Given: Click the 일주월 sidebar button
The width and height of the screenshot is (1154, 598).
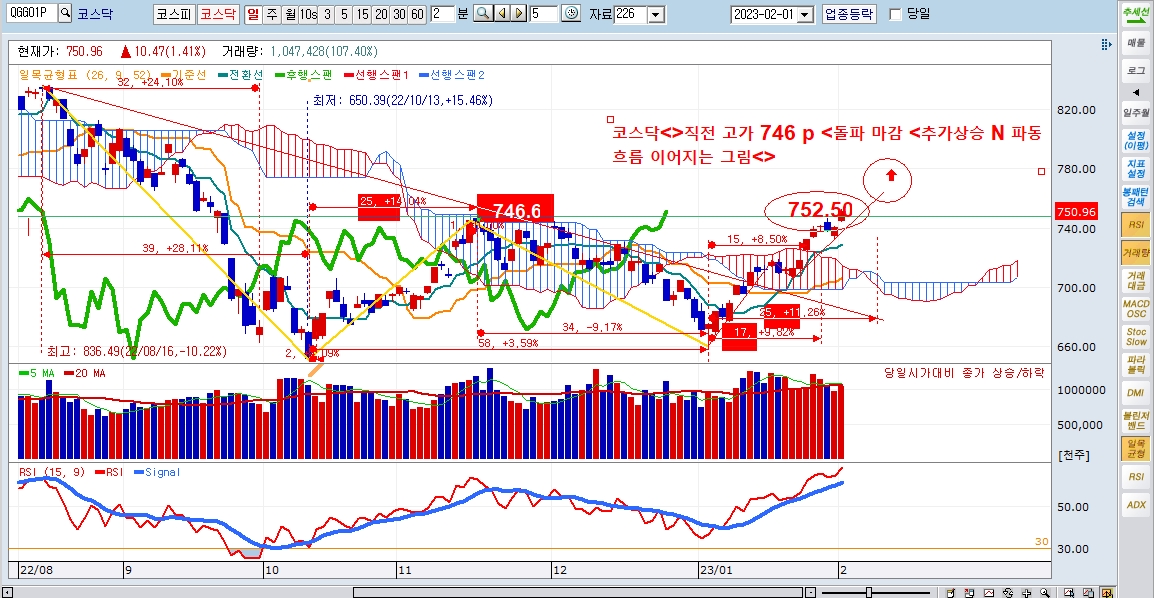Looking at the screenshot, I should pyautogui.click(x=1136, y=113).
